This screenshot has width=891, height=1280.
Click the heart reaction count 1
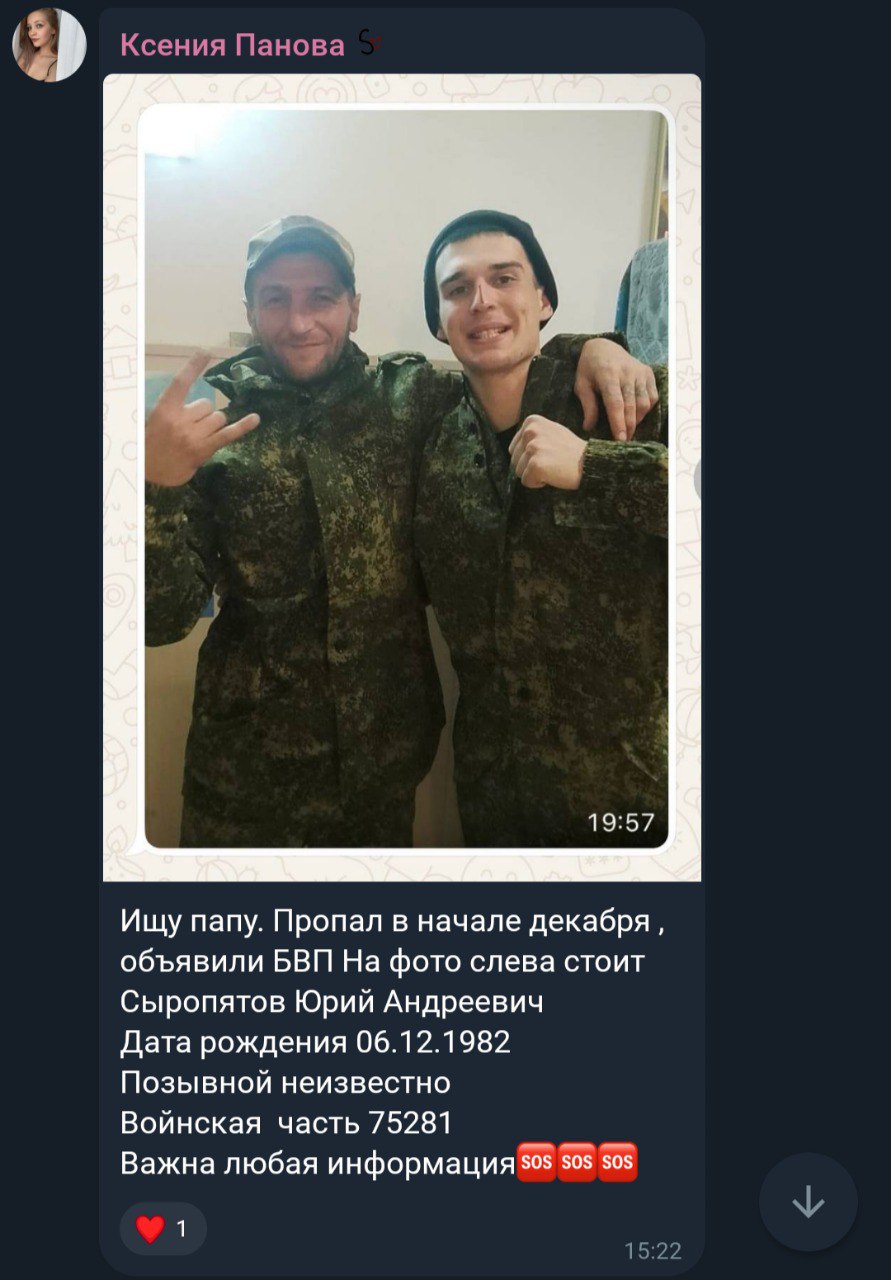[181, 1229]
